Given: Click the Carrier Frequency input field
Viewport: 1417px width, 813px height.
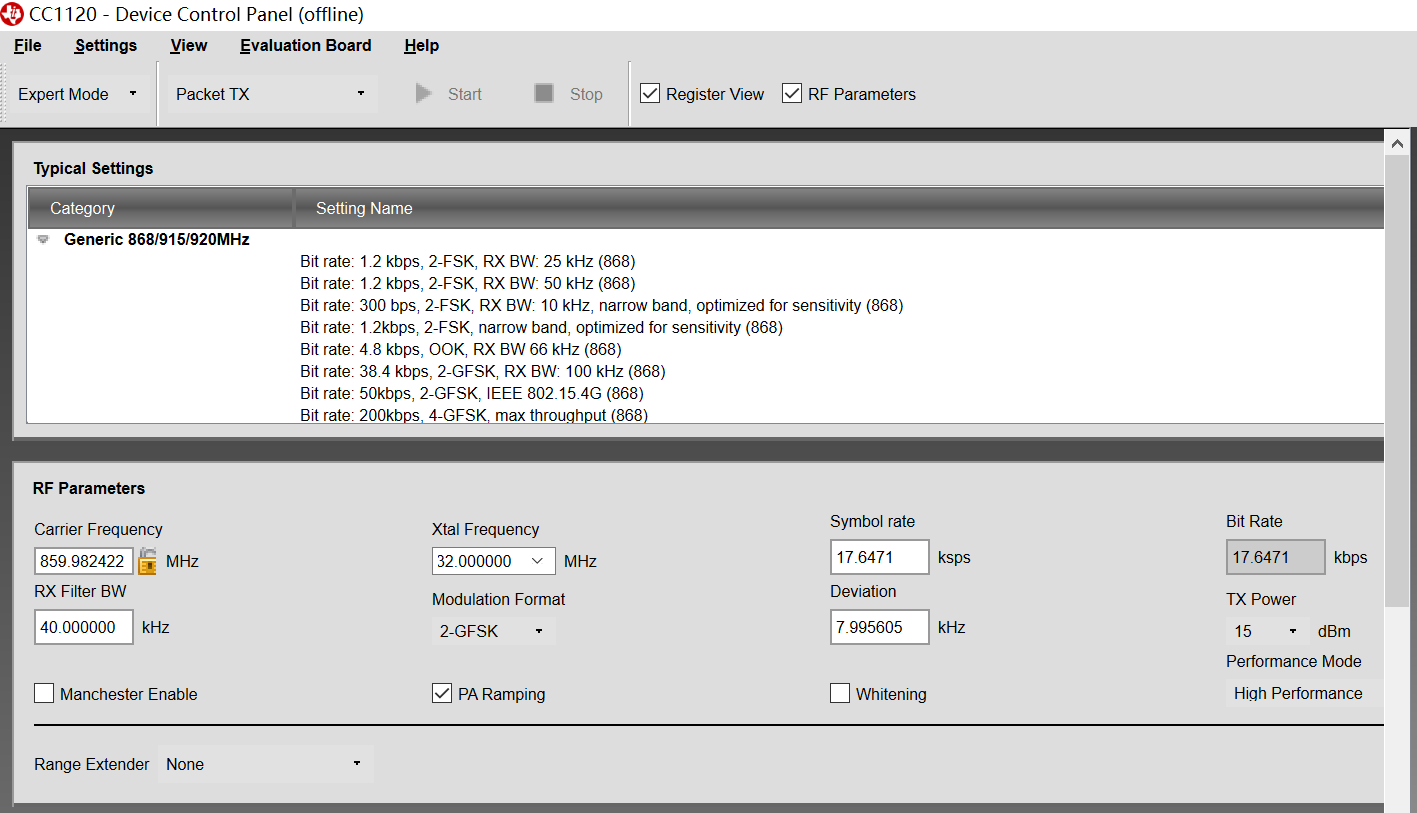Looking at the screenshot, I should pos(84,561).
